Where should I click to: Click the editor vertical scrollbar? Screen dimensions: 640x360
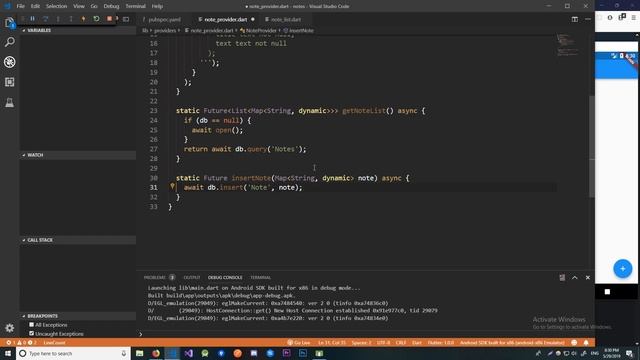(592, 147)
